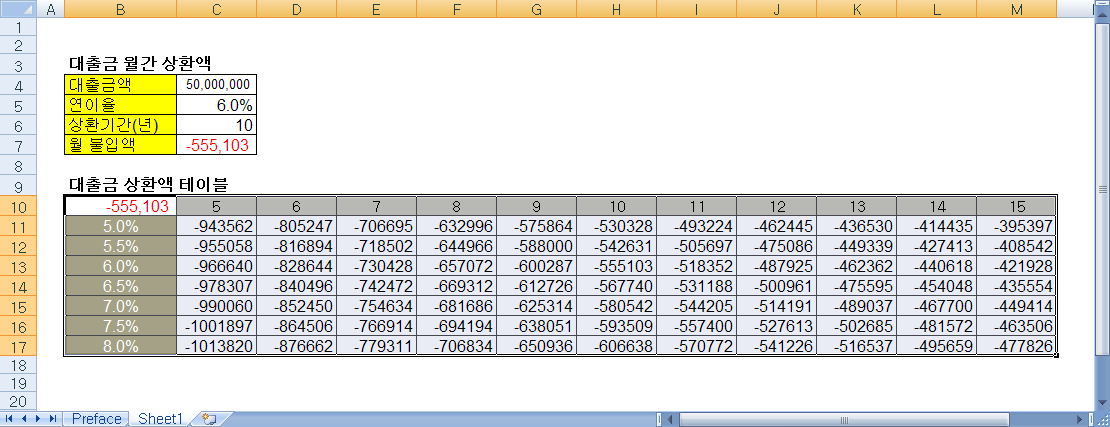Select column header B

[120, 8]
